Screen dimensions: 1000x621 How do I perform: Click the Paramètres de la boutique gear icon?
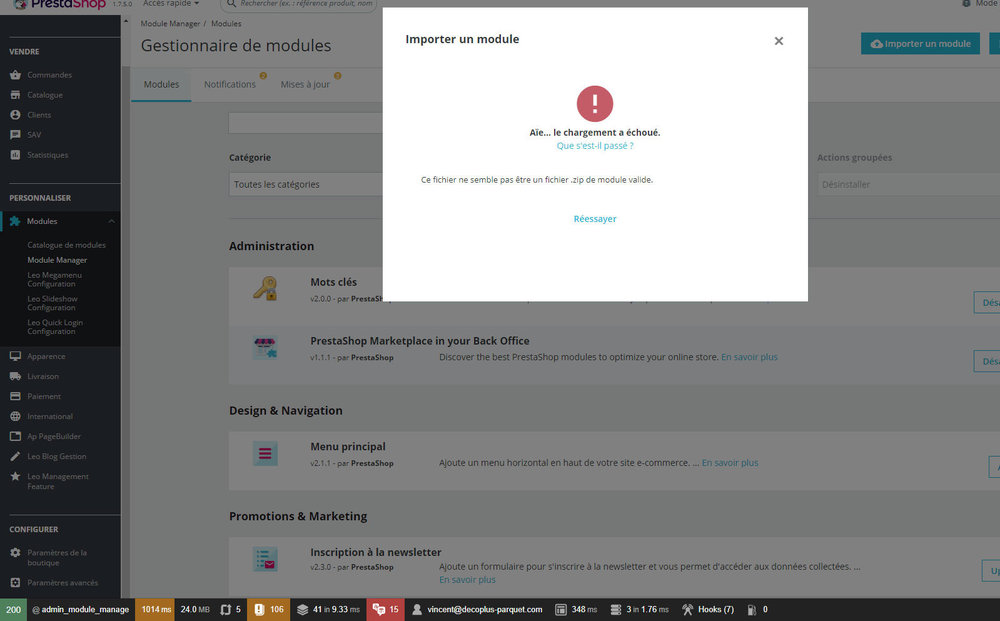coord(15,553)
